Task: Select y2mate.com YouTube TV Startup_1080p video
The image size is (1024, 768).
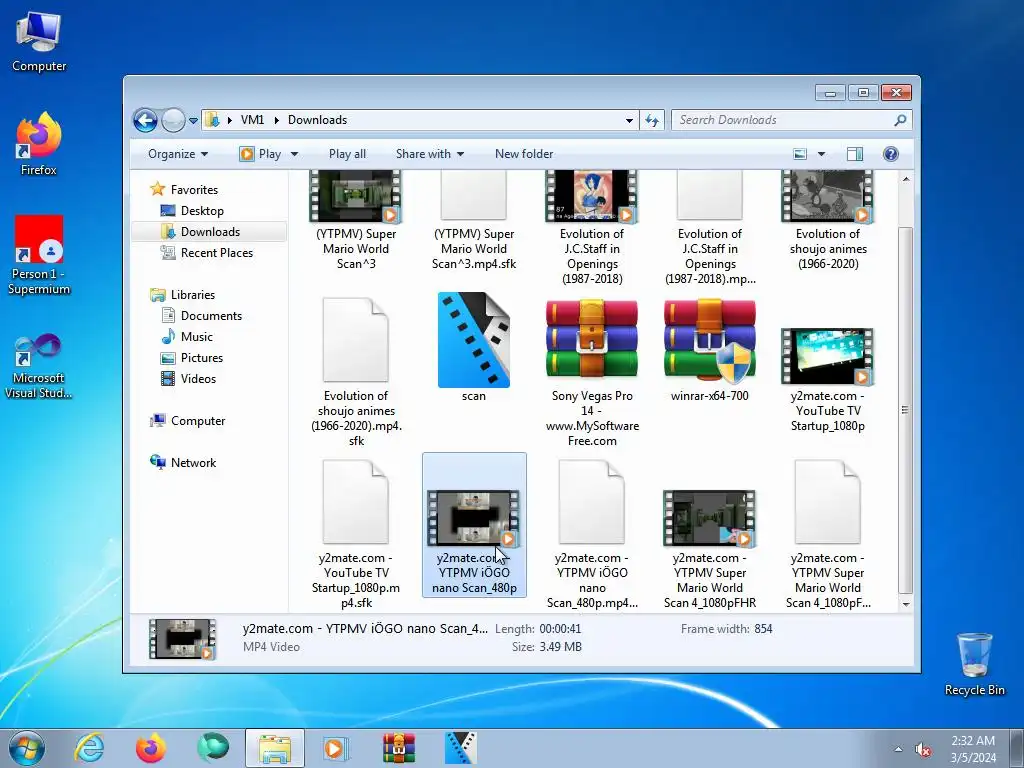Action: tap(827, 379)
